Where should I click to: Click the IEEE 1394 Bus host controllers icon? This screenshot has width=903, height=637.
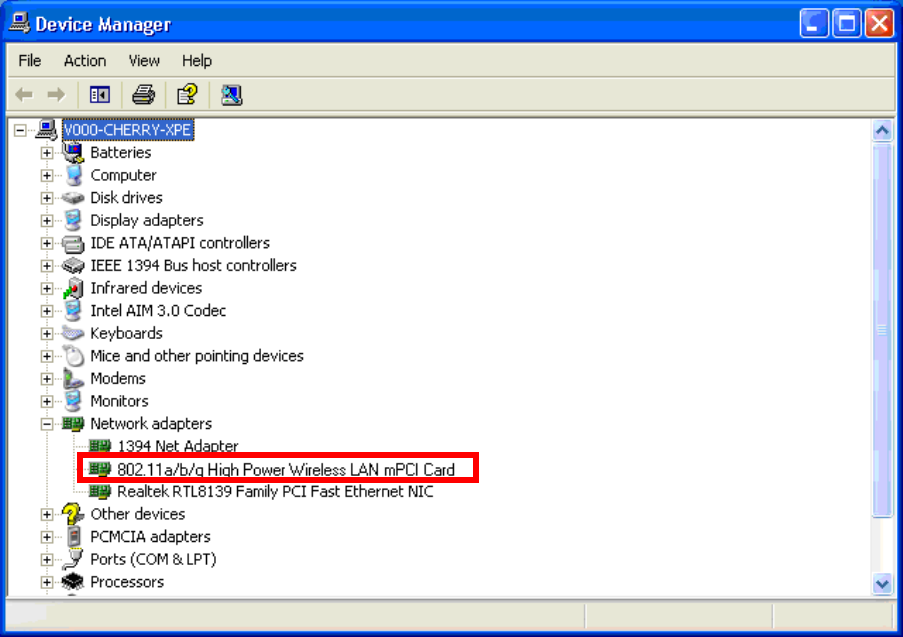[73, 266]
